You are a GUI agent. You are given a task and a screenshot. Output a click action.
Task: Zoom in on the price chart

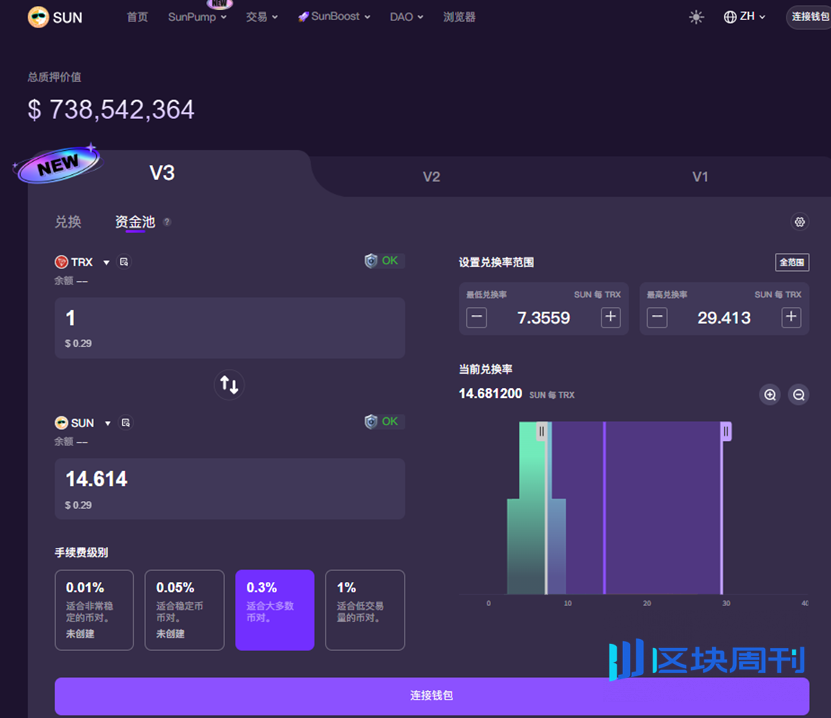coord(770,394)
